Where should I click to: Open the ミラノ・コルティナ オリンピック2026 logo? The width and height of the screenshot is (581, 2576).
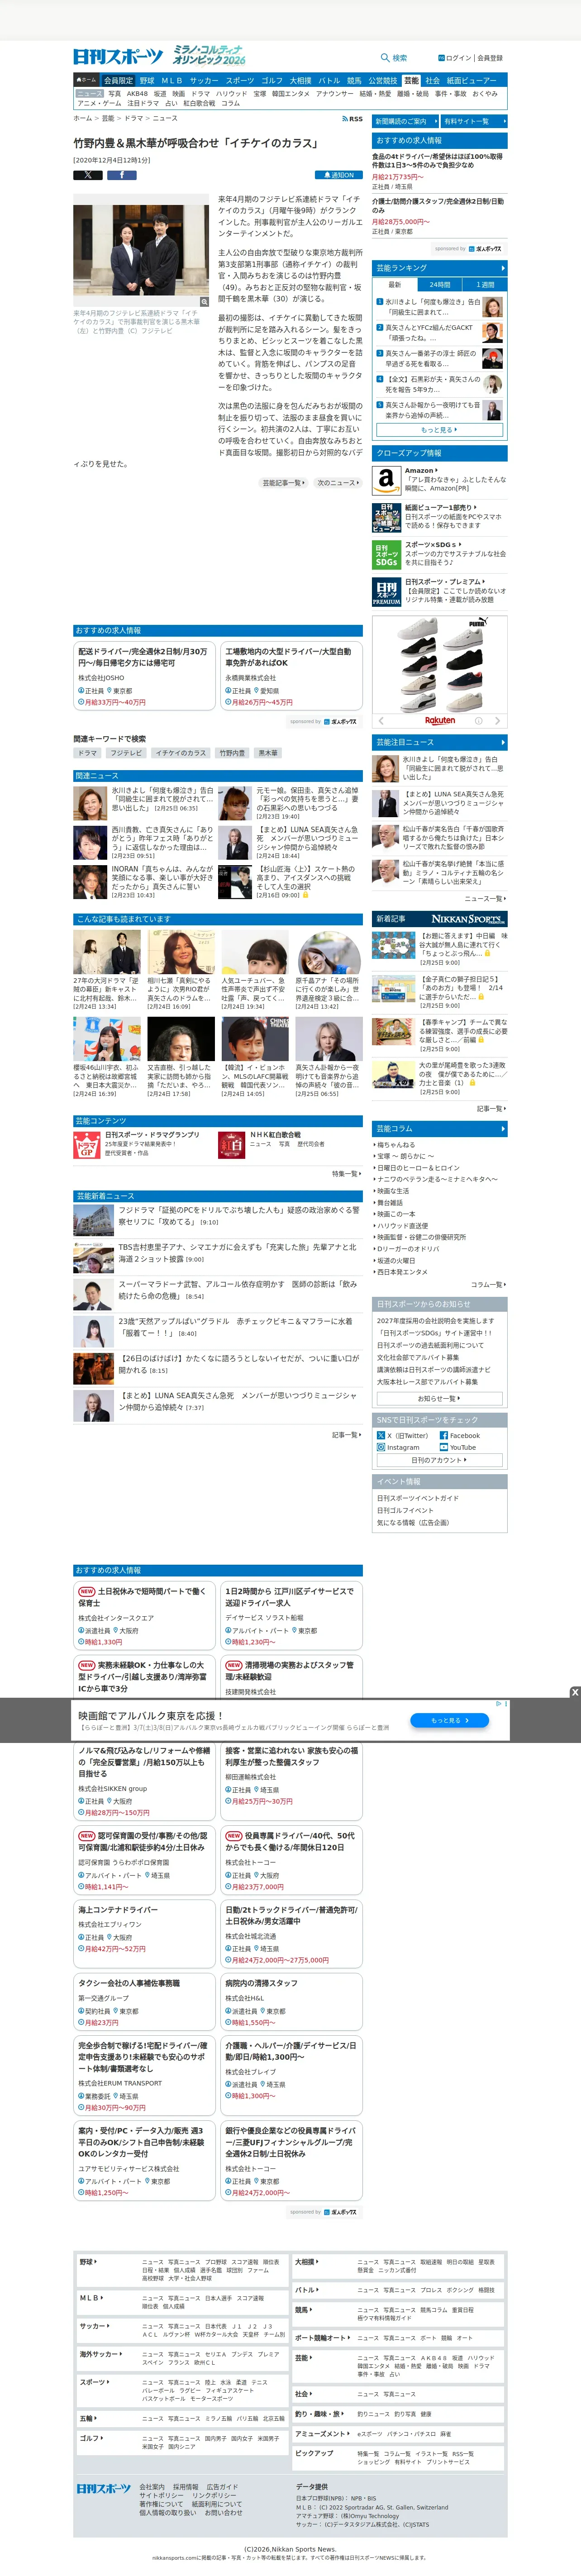(x=209, y=55)
